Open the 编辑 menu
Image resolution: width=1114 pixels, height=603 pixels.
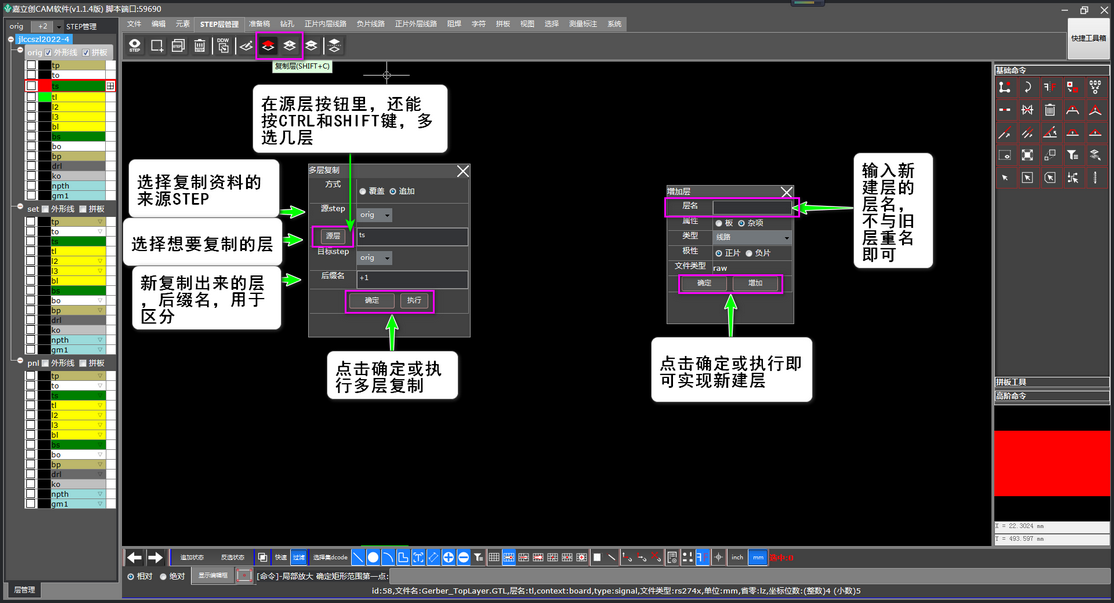(158, 24)
